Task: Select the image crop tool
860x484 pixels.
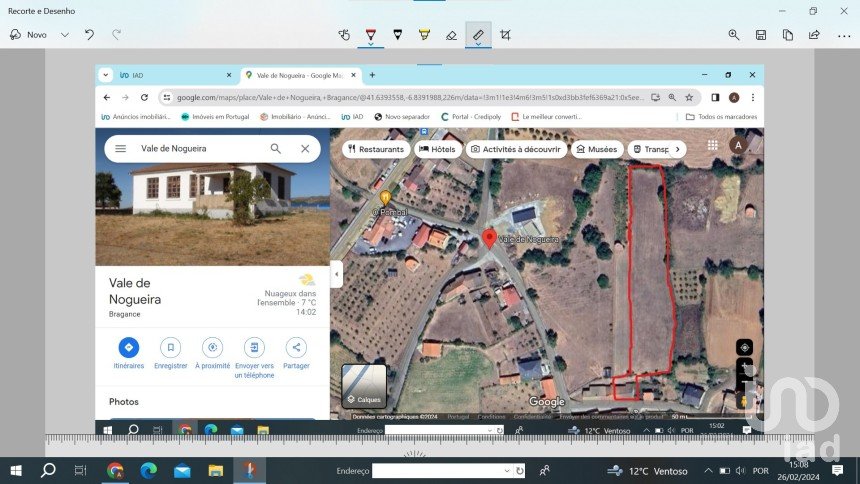Action: tap(505, 35)
